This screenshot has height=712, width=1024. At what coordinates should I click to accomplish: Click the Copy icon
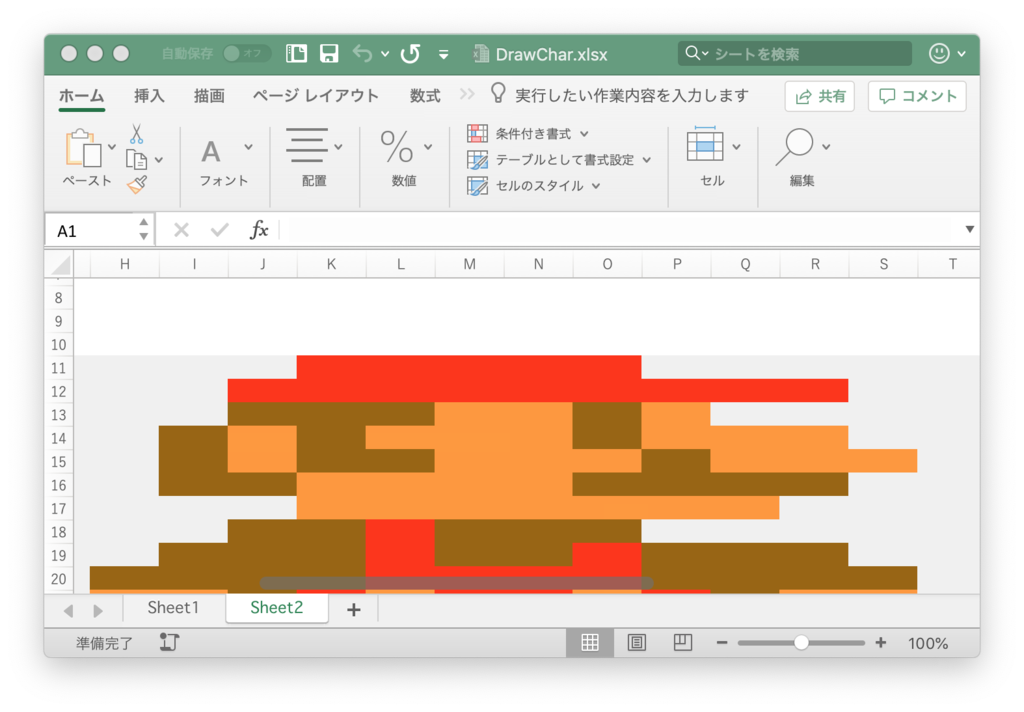(x=136, y=159)
